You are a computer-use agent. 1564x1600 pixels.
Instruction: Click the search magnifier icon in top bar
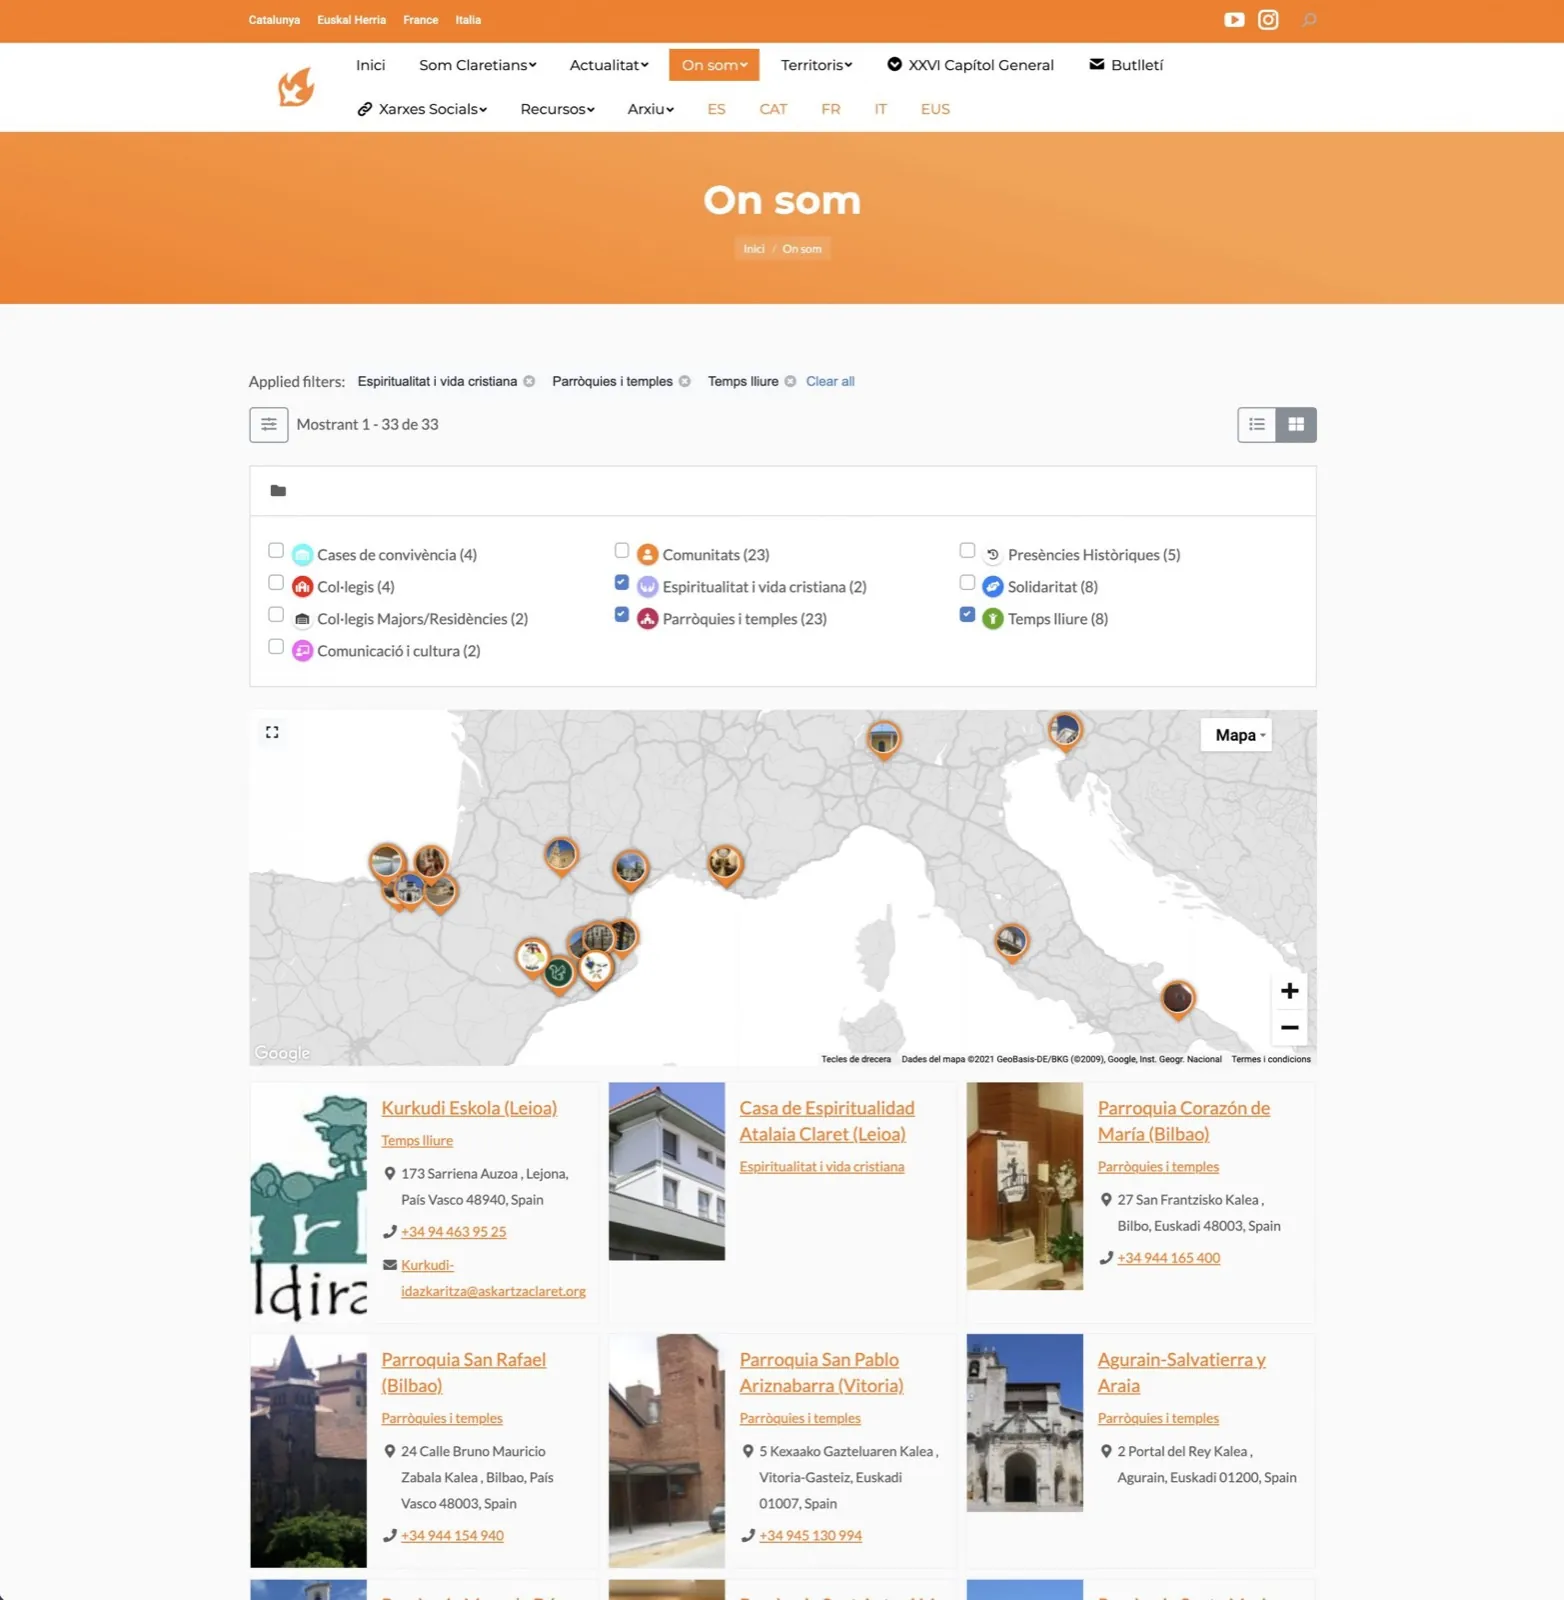click(x=1309, y=20)
